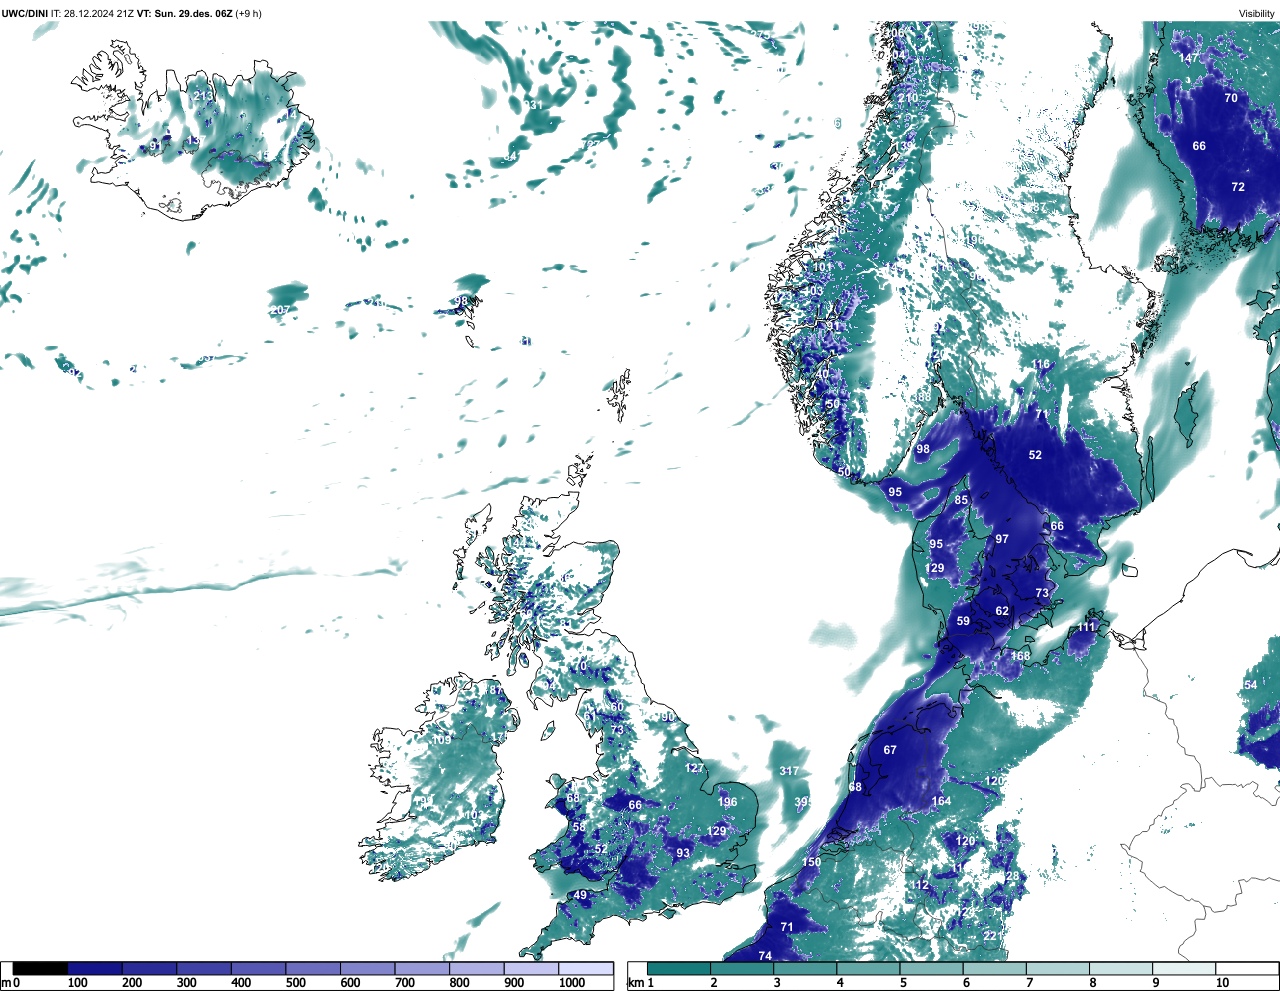This screenshot has height=991, width=1280.
Task: Click the white above-10 km legend segment
Action: click(x=1246, y=968)
